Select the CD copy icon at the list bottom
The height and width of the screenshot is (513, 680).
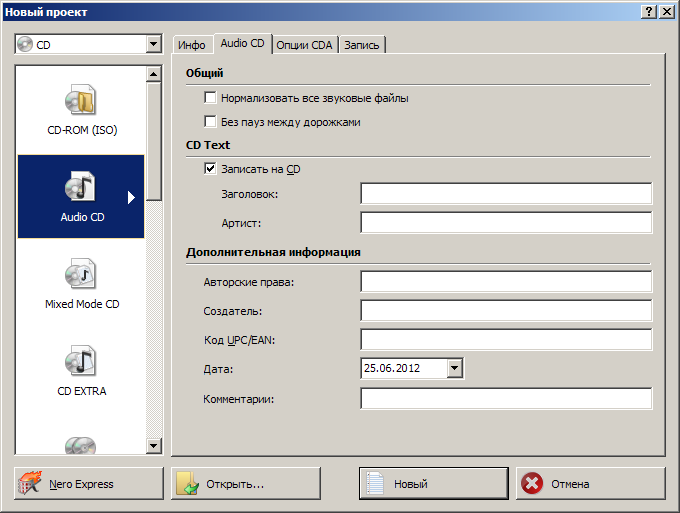coord(81,445)
